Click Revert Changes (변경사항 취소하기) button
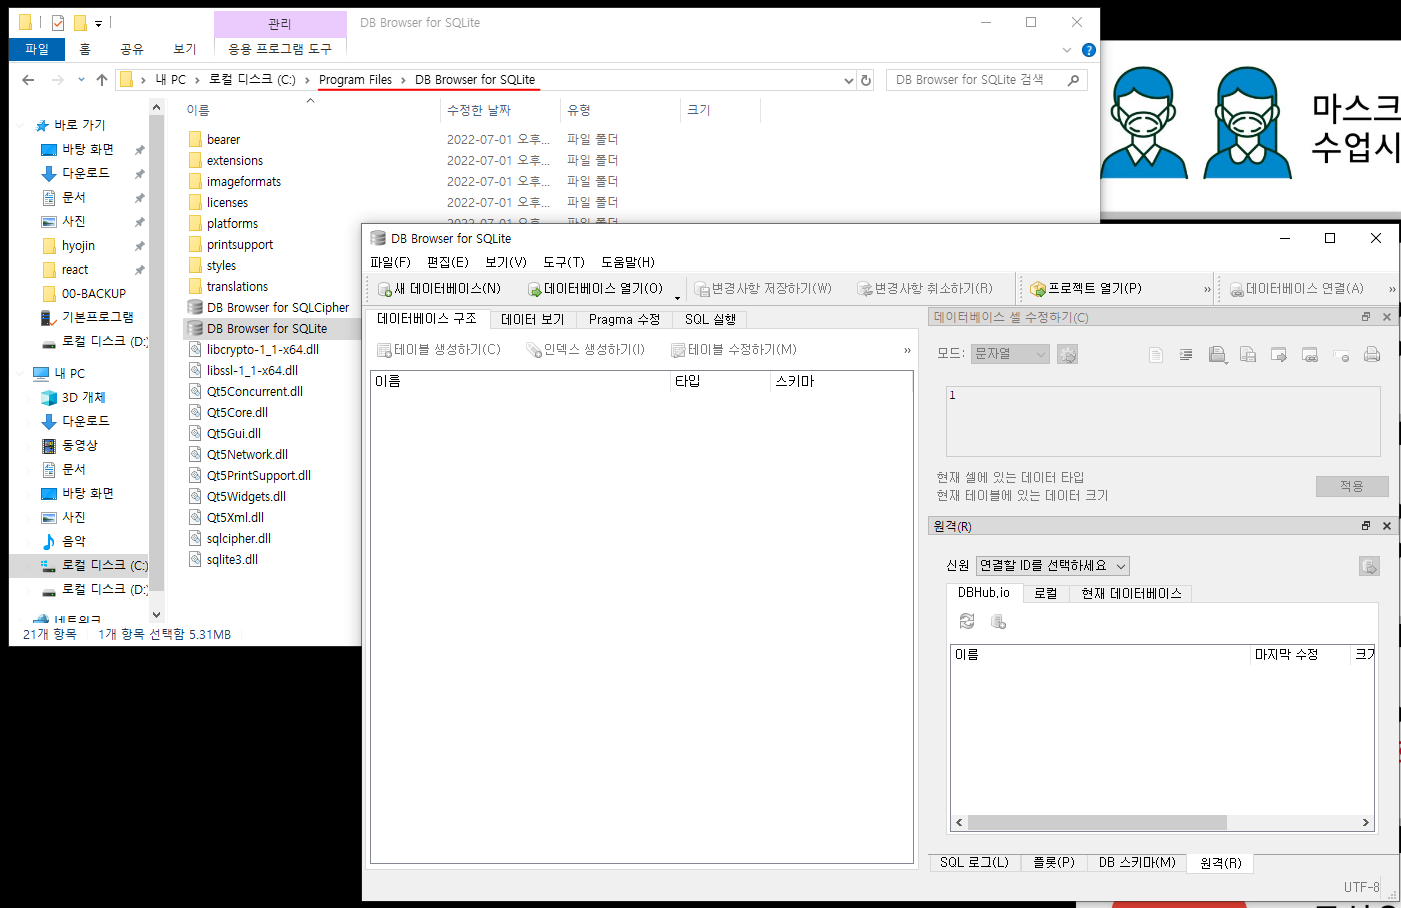 [x=925, y=289]
